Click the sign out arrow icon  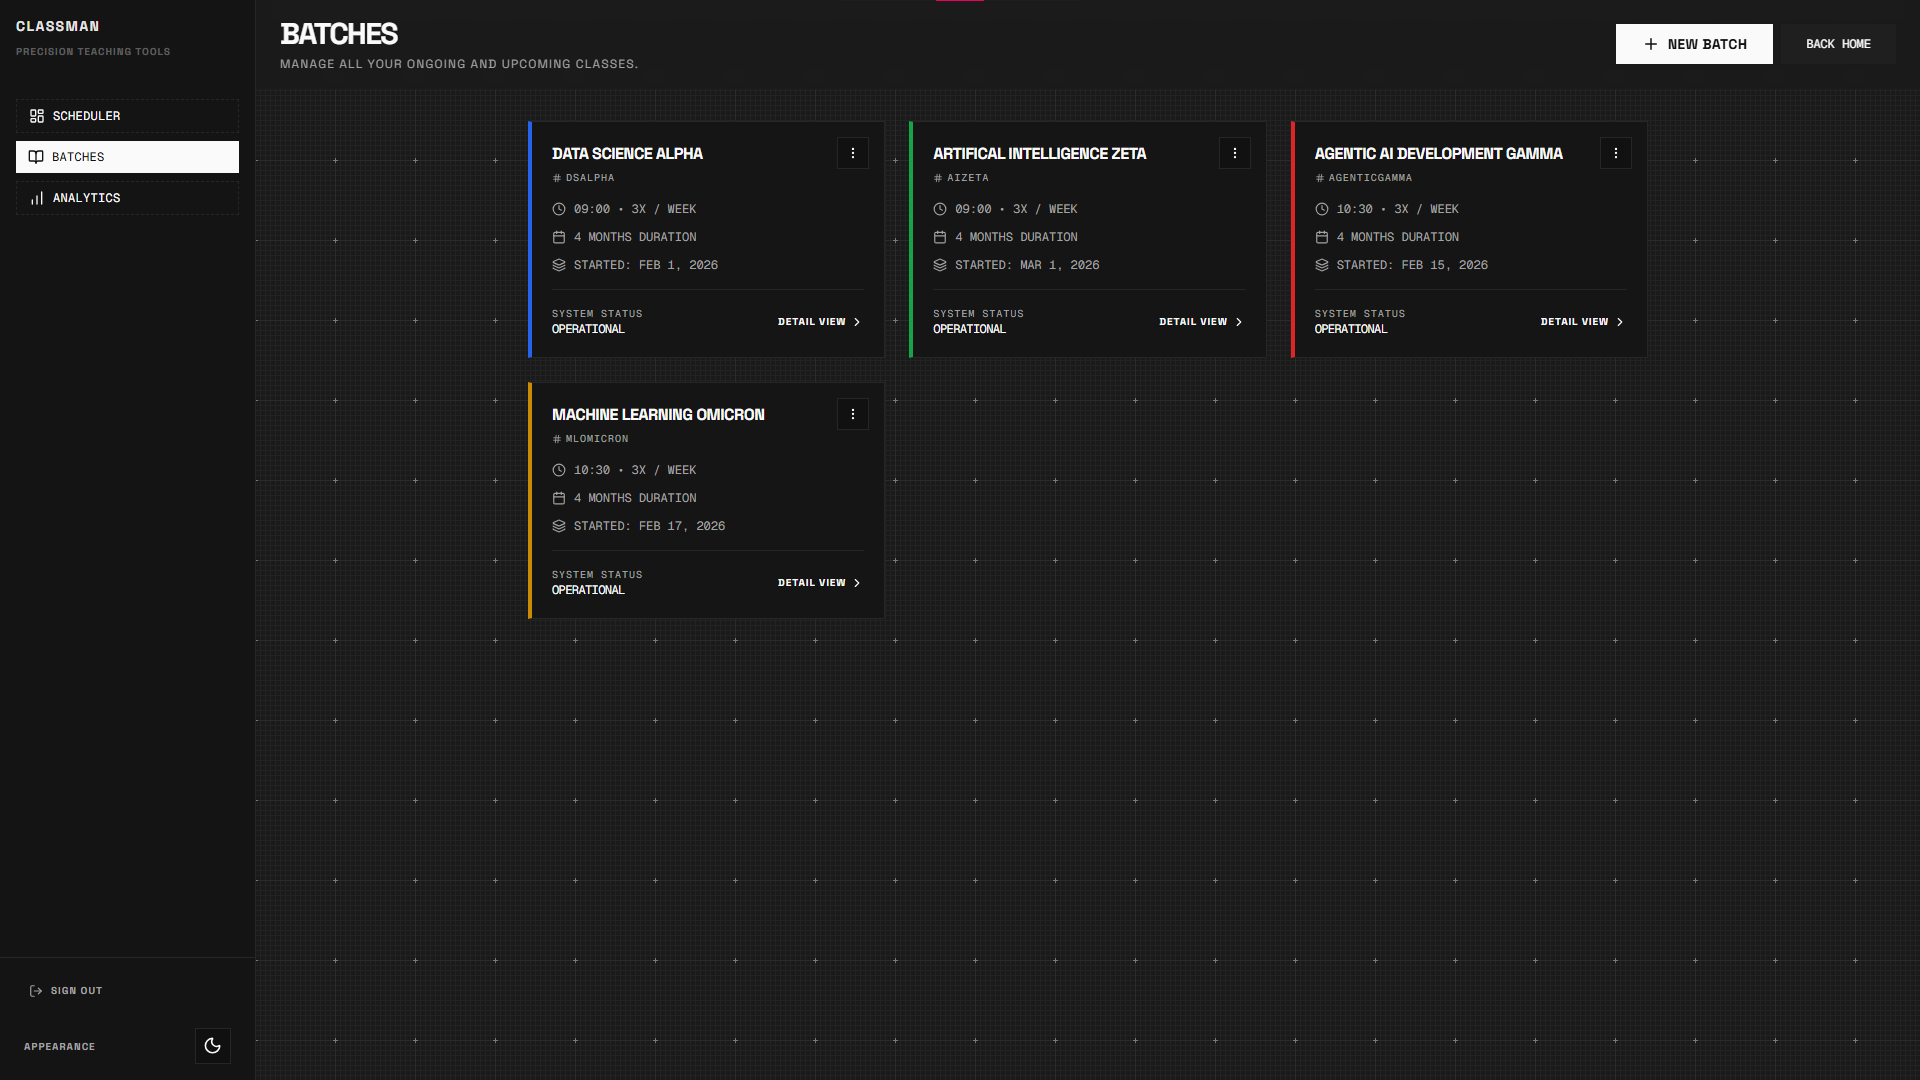point(36,991)
